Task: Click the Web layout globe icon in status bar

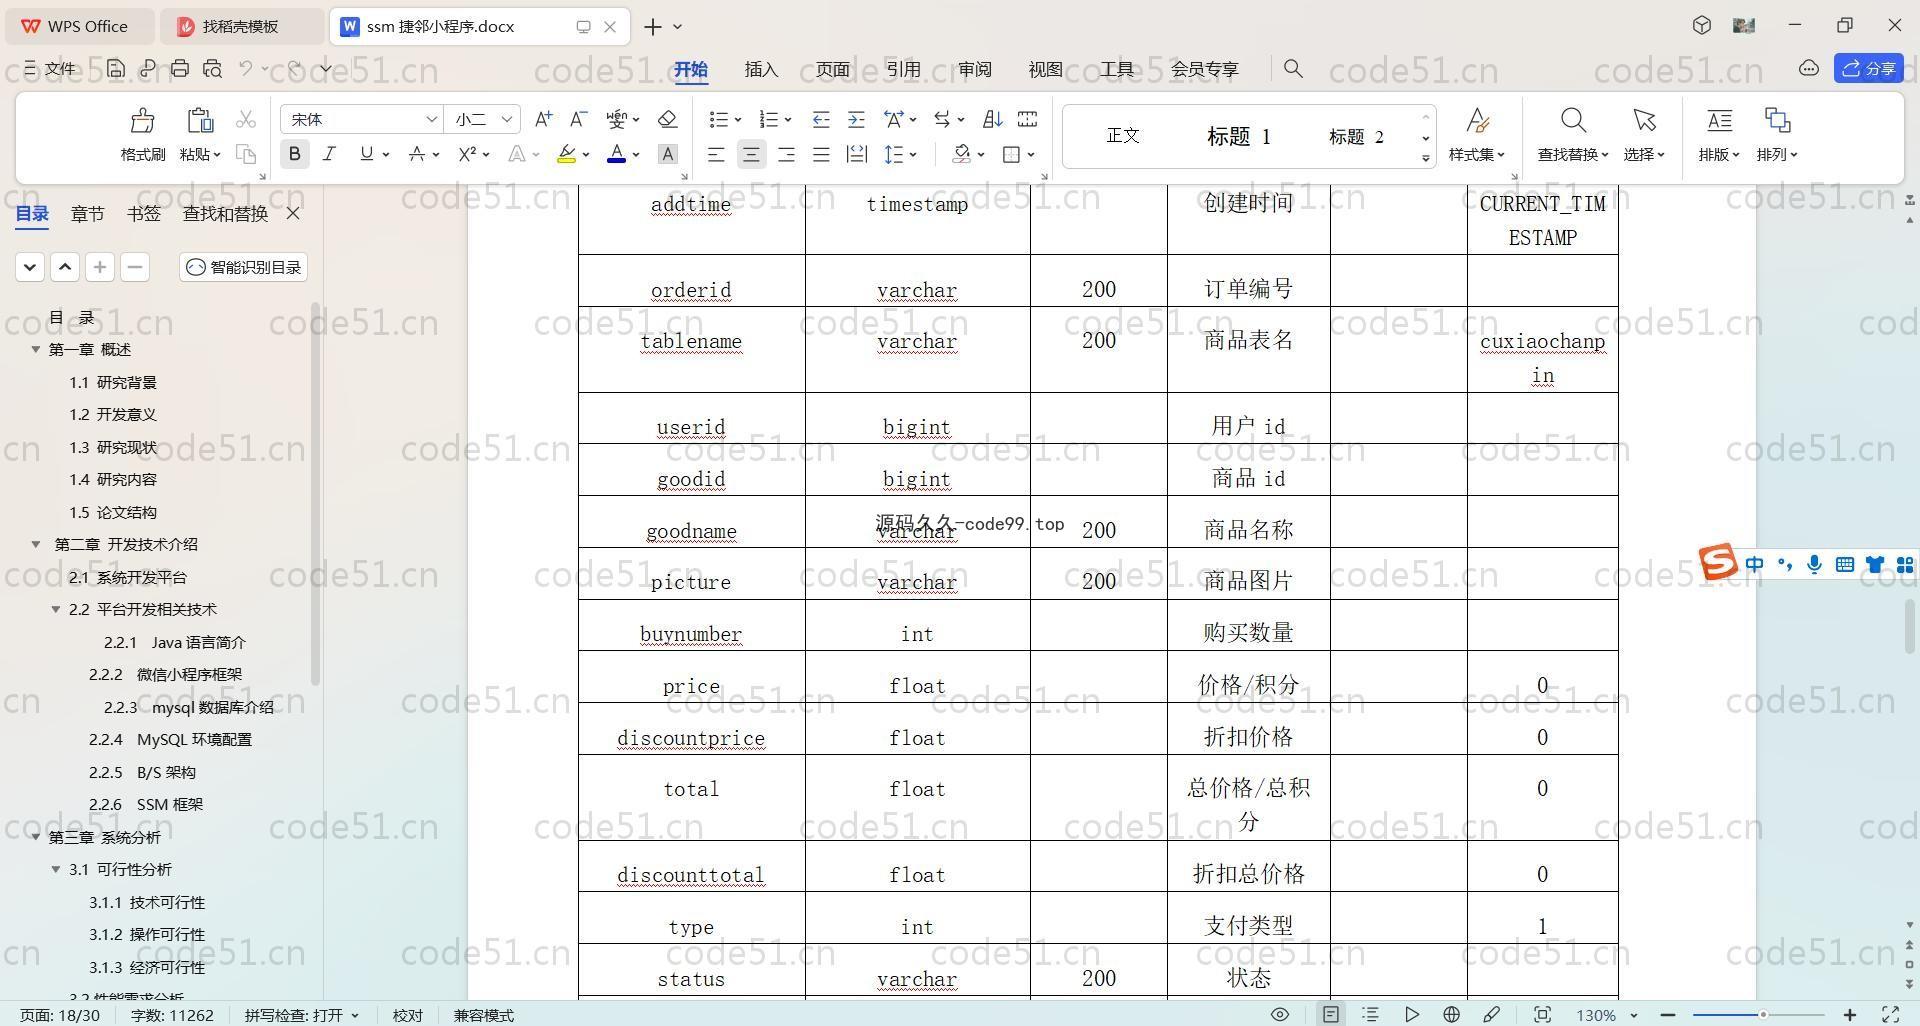Action: coord(1451,1014)
